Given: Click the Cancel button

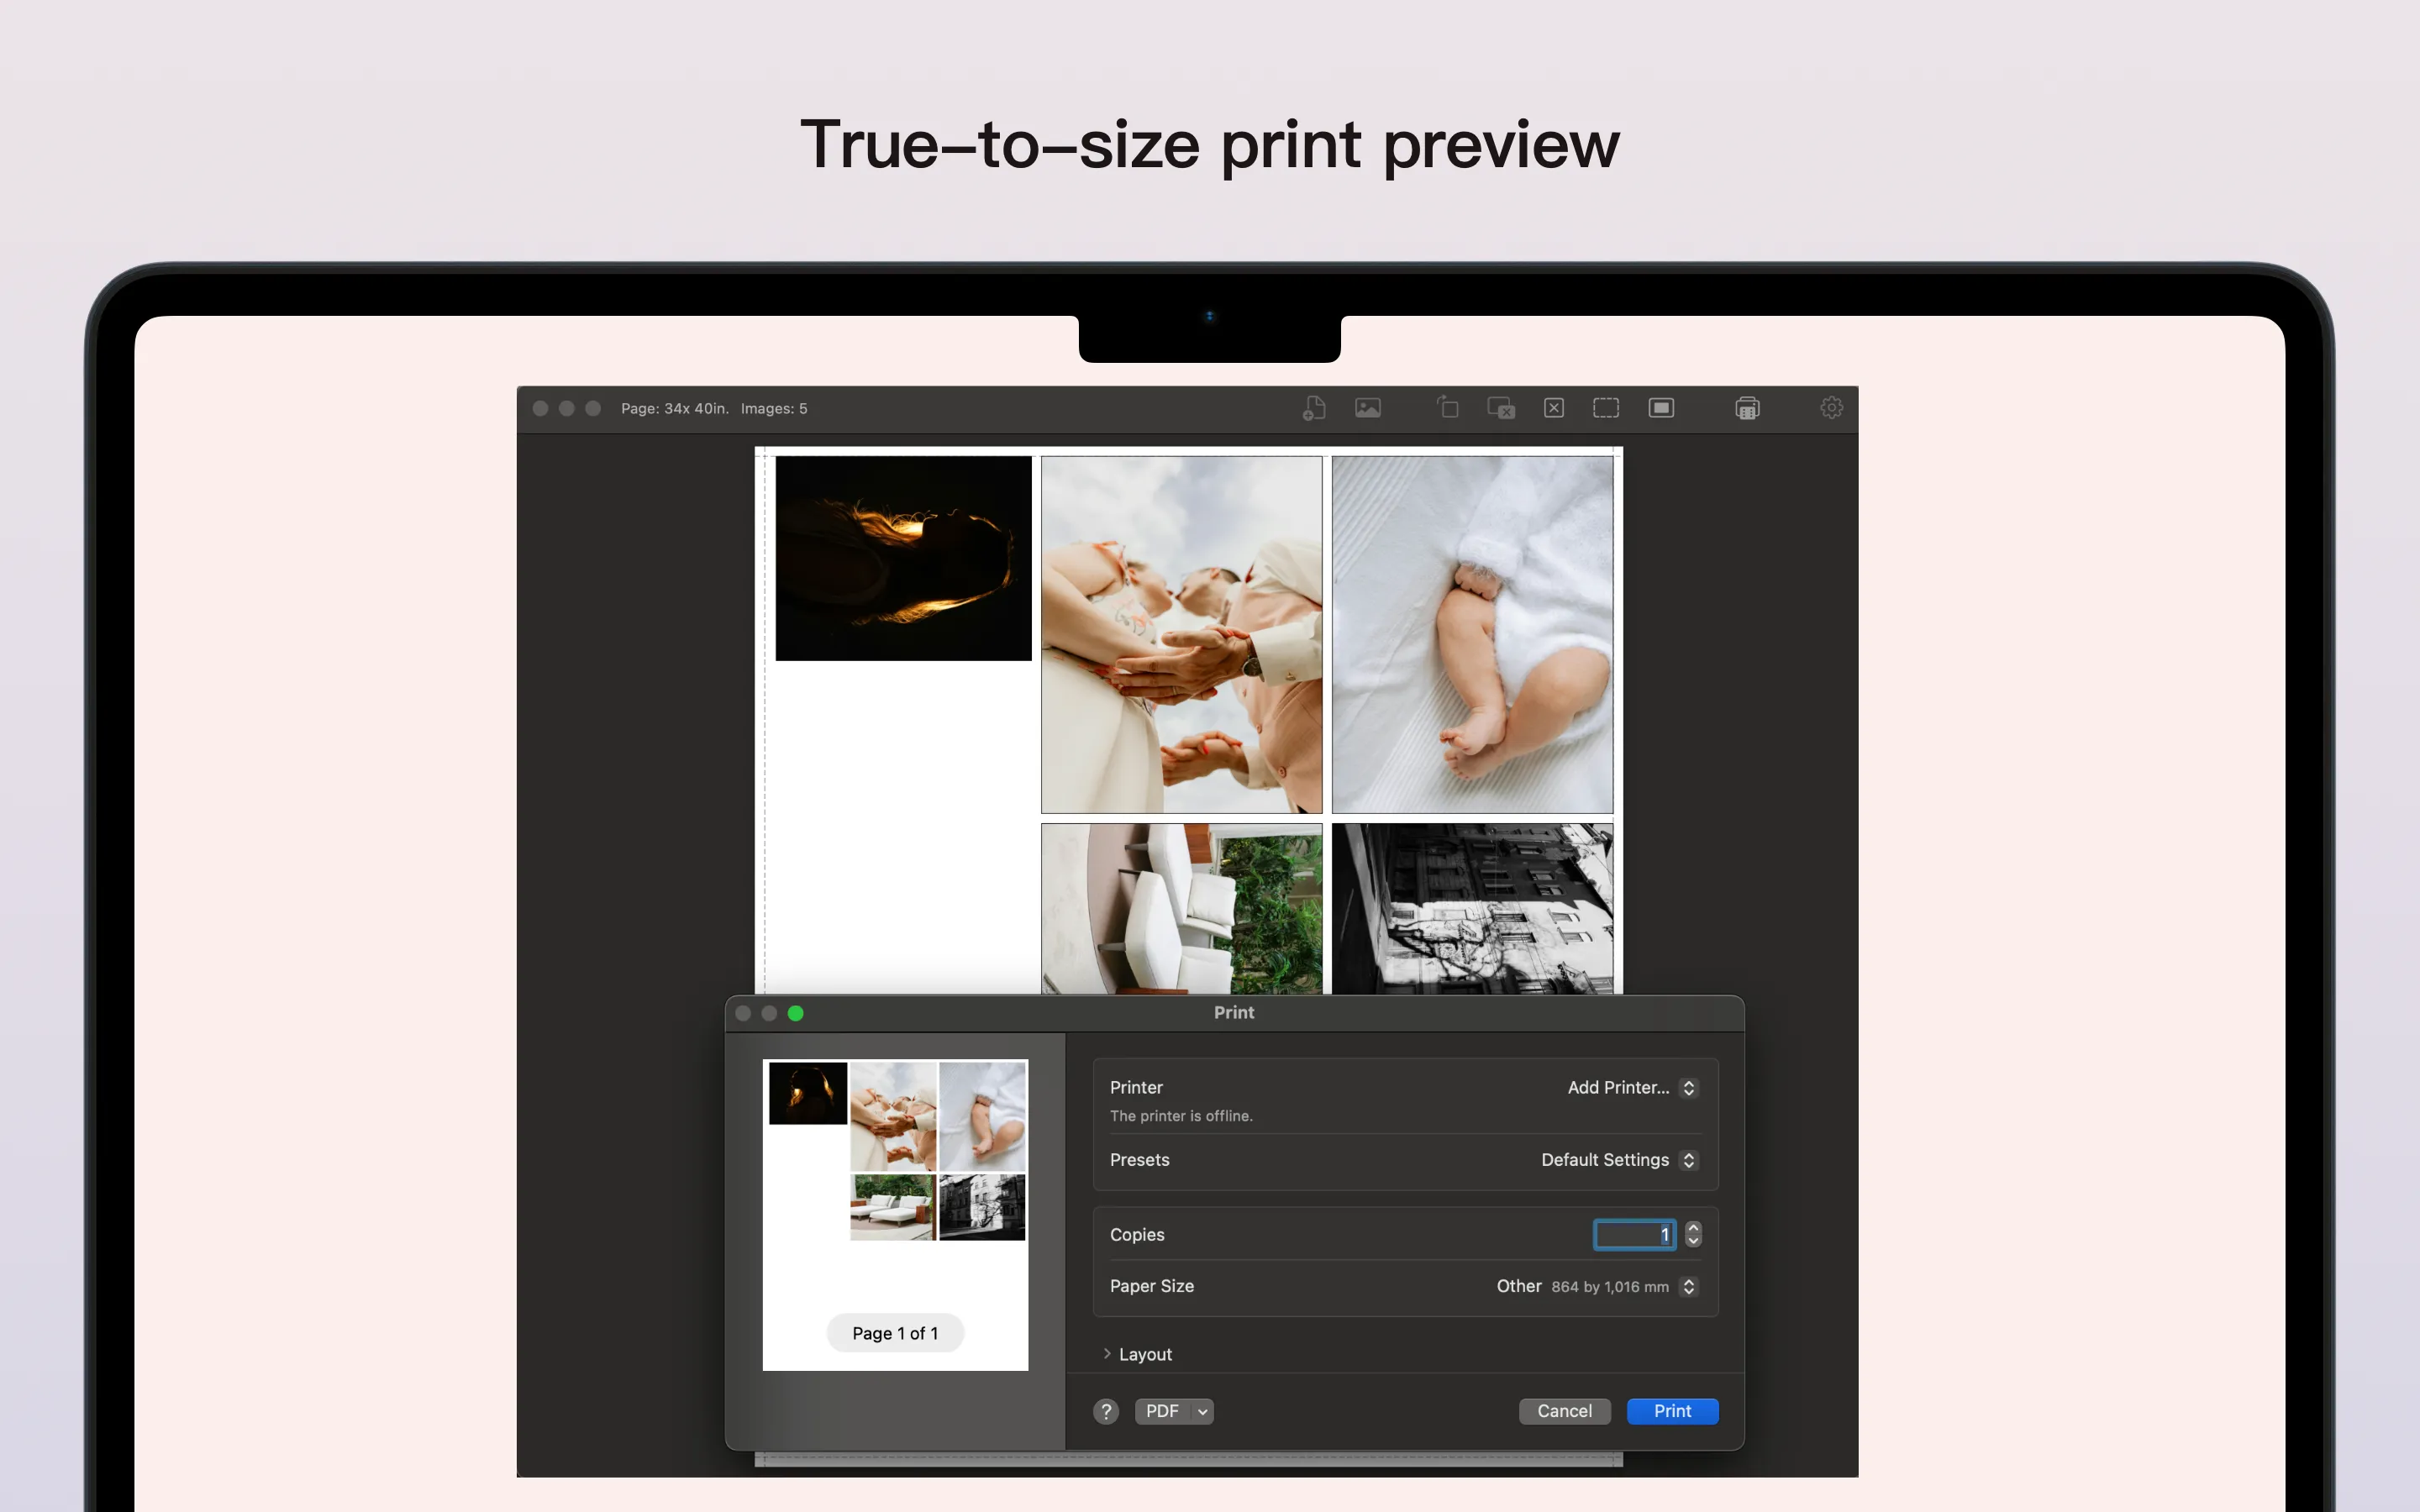Looking at the screenshot, I should (1564, 1411).
